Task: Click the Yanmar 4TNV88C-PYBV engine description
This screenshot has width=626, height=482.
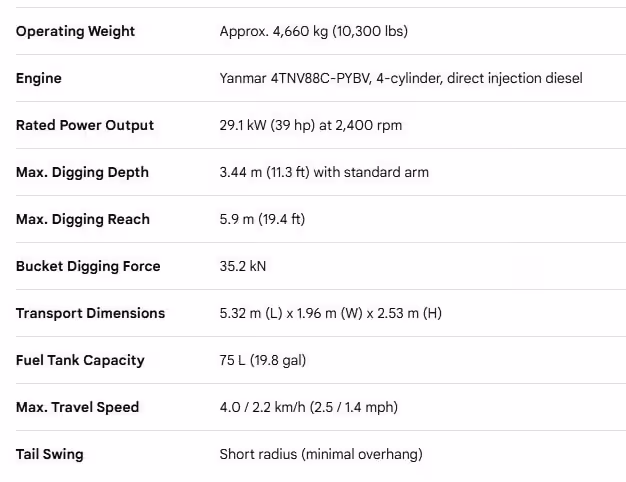Action: click(x=401, y=78)
